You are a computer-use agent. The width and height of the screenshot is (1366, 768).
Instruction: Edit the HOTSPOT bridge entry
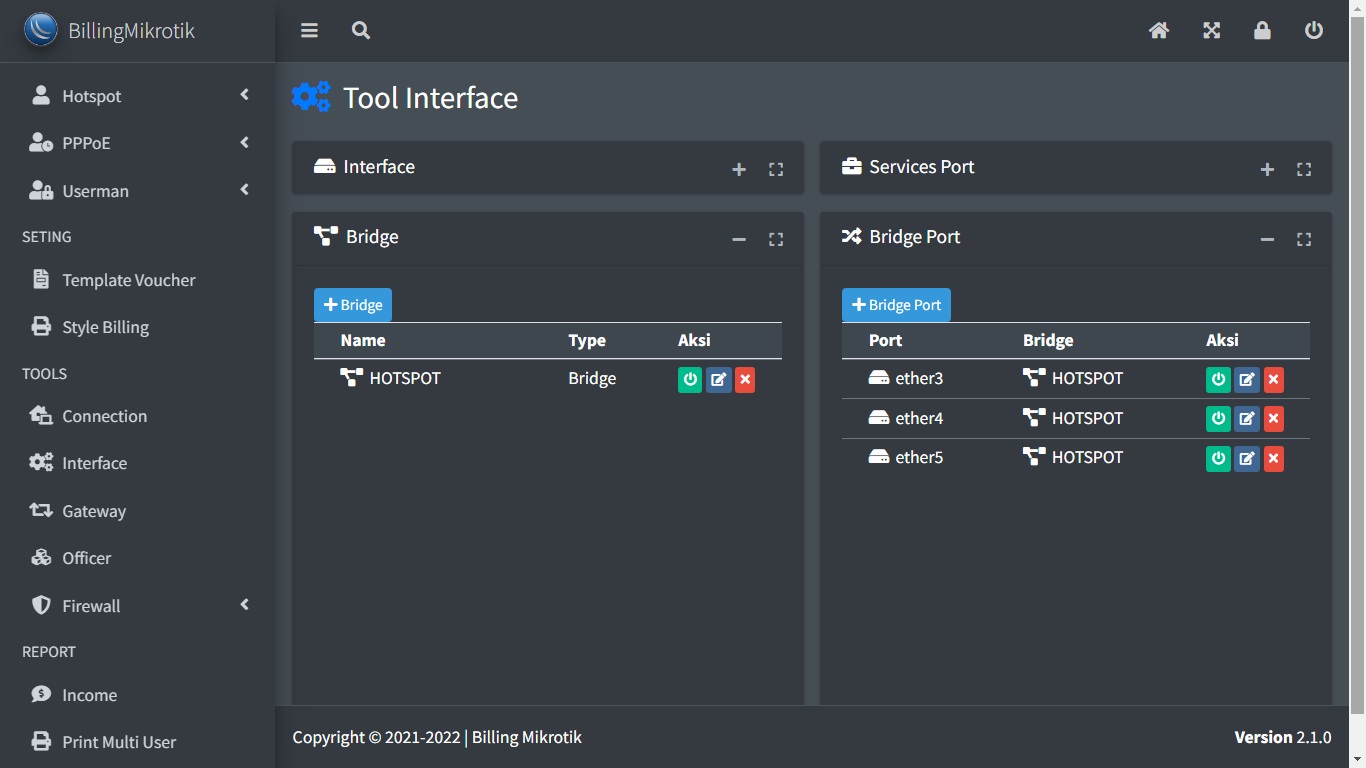(x=718, y=380)
